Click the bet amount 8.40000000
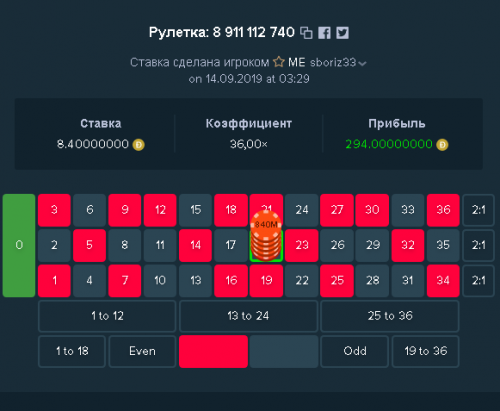Screen dimensions: 500x411 click(93, 144)
